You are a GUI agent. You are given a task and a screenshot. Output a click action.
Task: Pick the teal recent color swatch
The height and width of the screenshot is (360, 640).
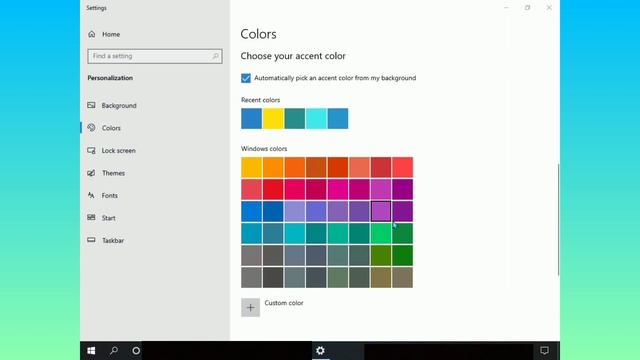[295, 118]
